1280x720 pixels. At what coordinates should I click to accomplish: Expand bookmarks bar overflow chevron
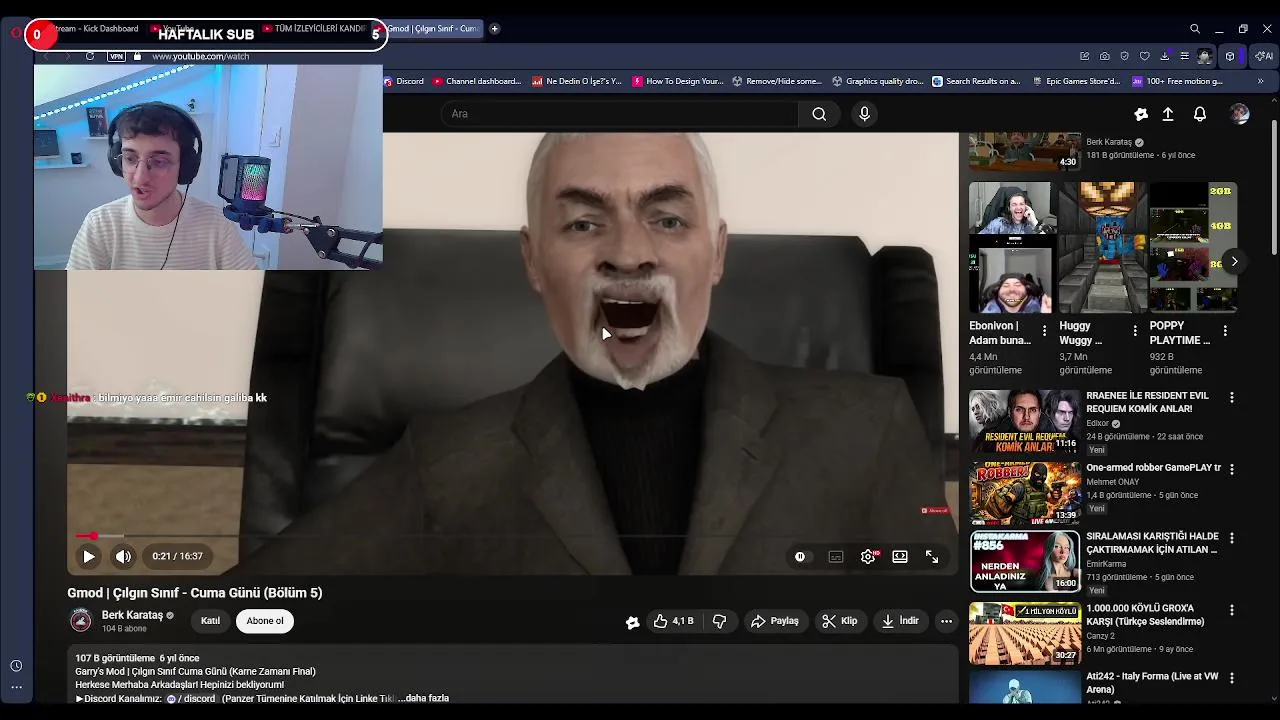(x=1260, y=81)
